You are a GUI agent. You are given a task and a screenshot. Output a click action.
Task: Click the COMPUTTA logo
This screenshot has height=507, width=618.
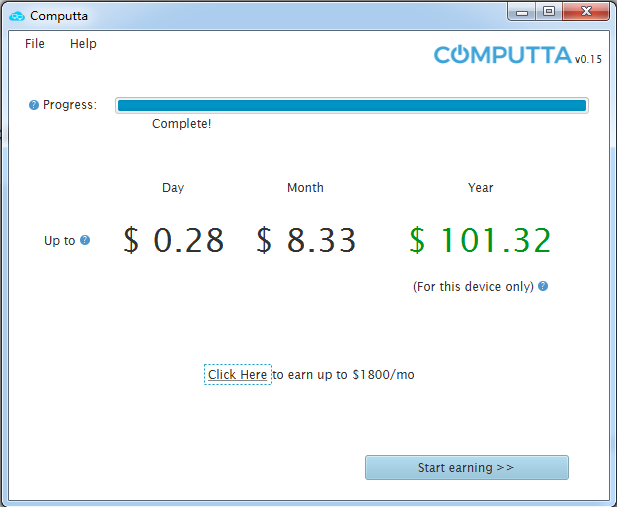coord(503,55)
